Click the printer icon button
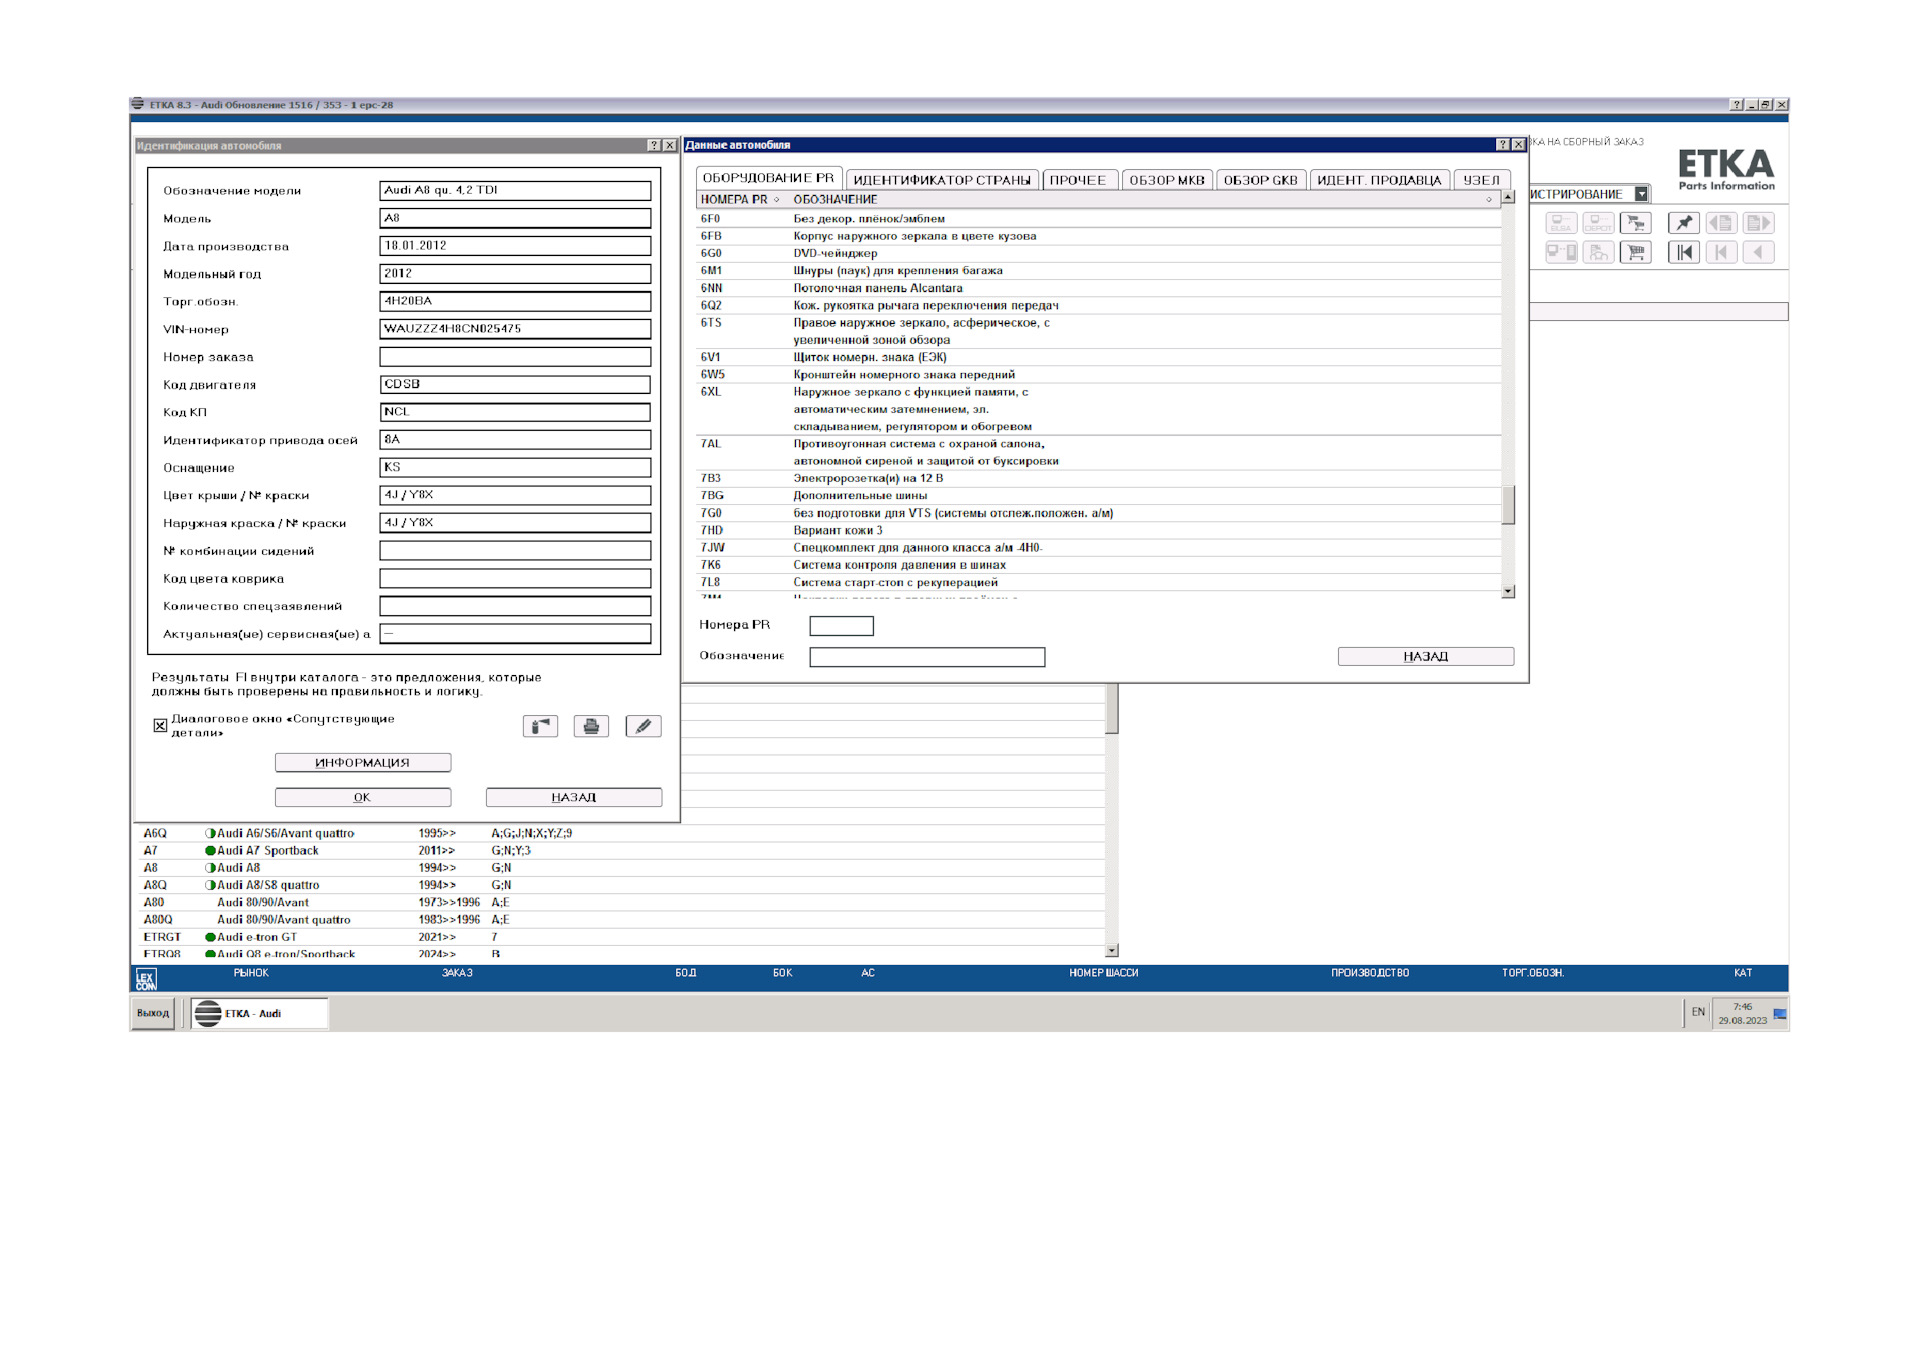The image size is (1920, 1358). [591, 726]
